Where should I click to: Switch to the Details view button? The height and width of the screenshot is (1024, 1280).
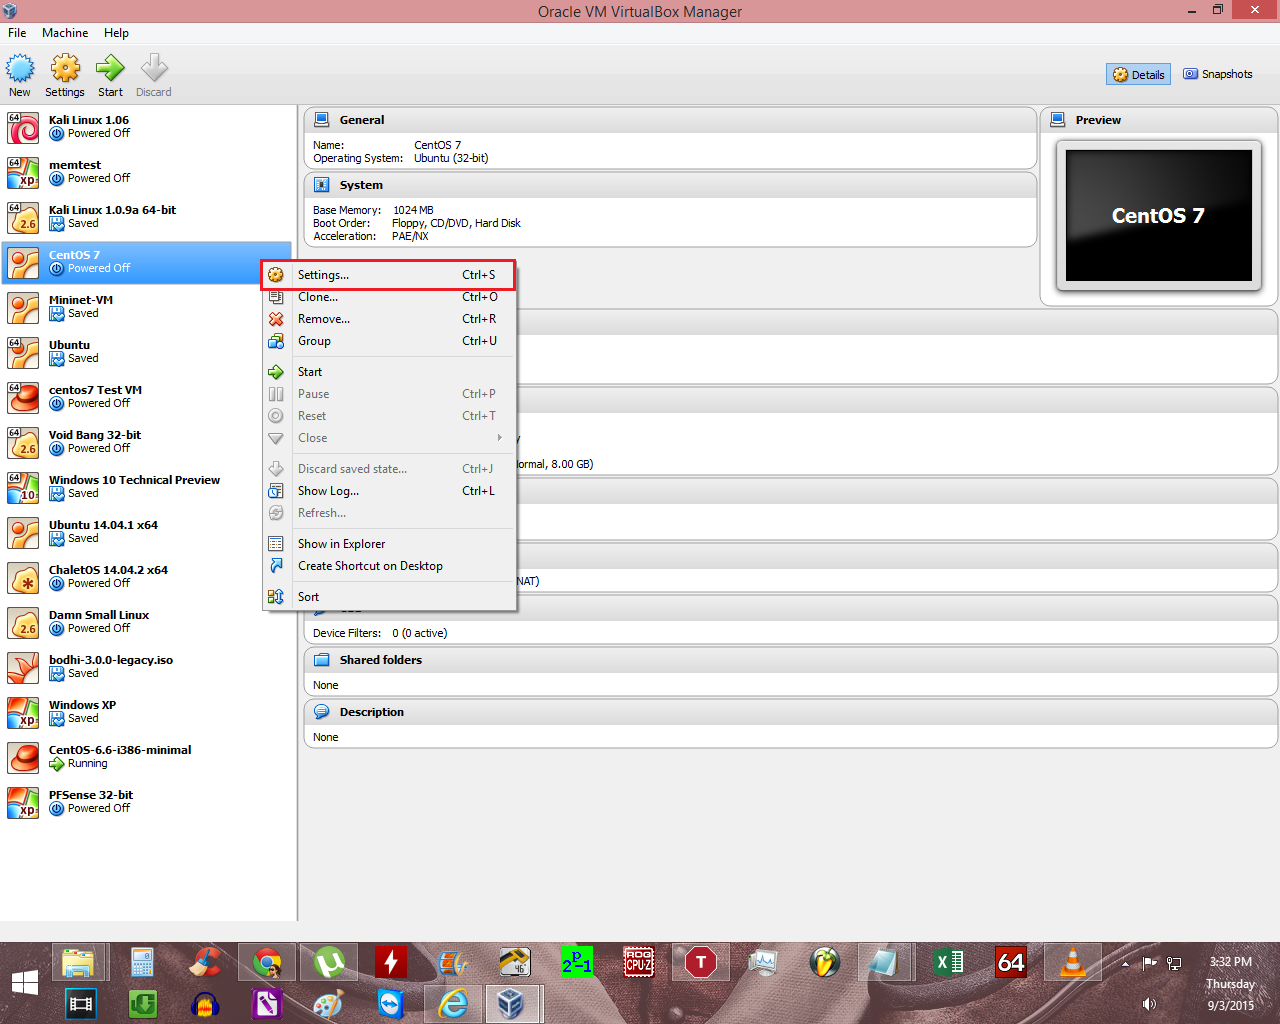(x=1138, y=75)
